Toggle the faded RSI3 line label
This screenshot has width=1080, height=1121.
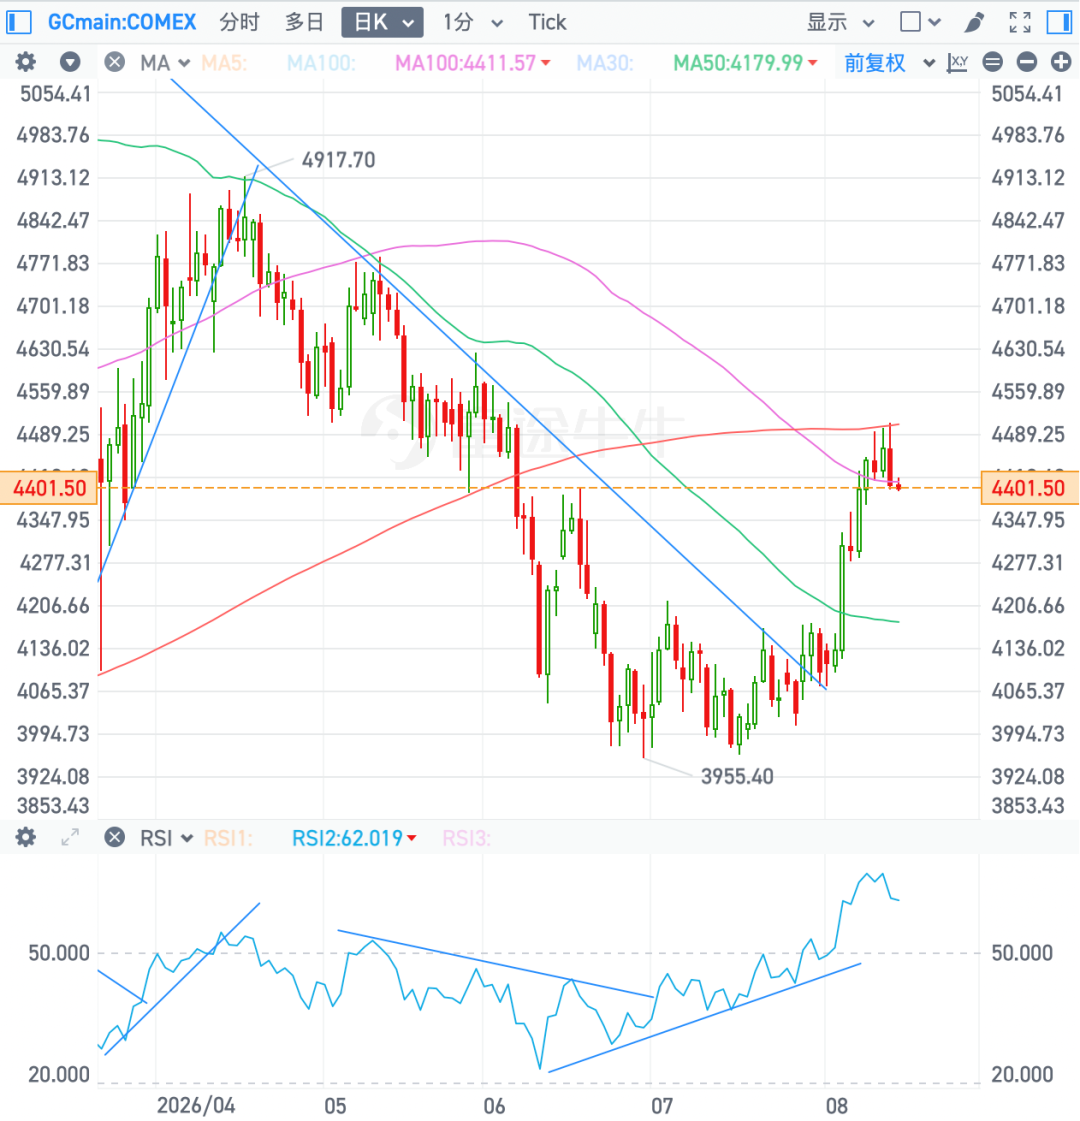point(467,838)
